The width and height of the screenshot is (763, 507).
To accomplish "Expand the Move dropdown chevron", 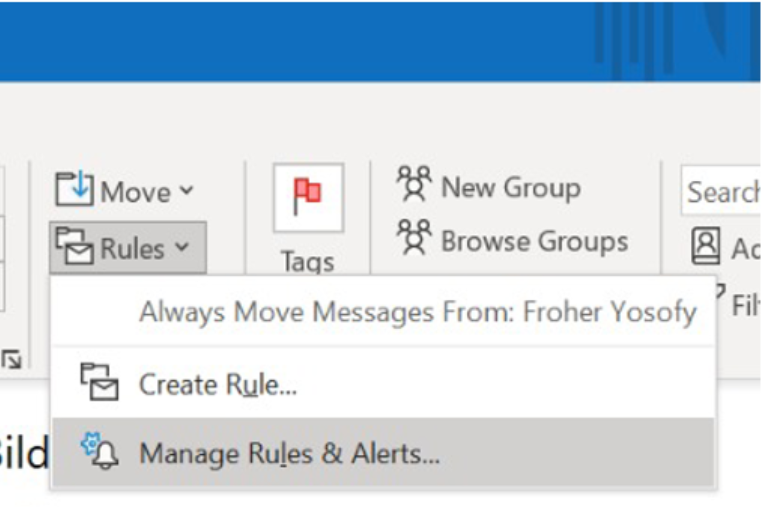I will (x=186, y=190).
